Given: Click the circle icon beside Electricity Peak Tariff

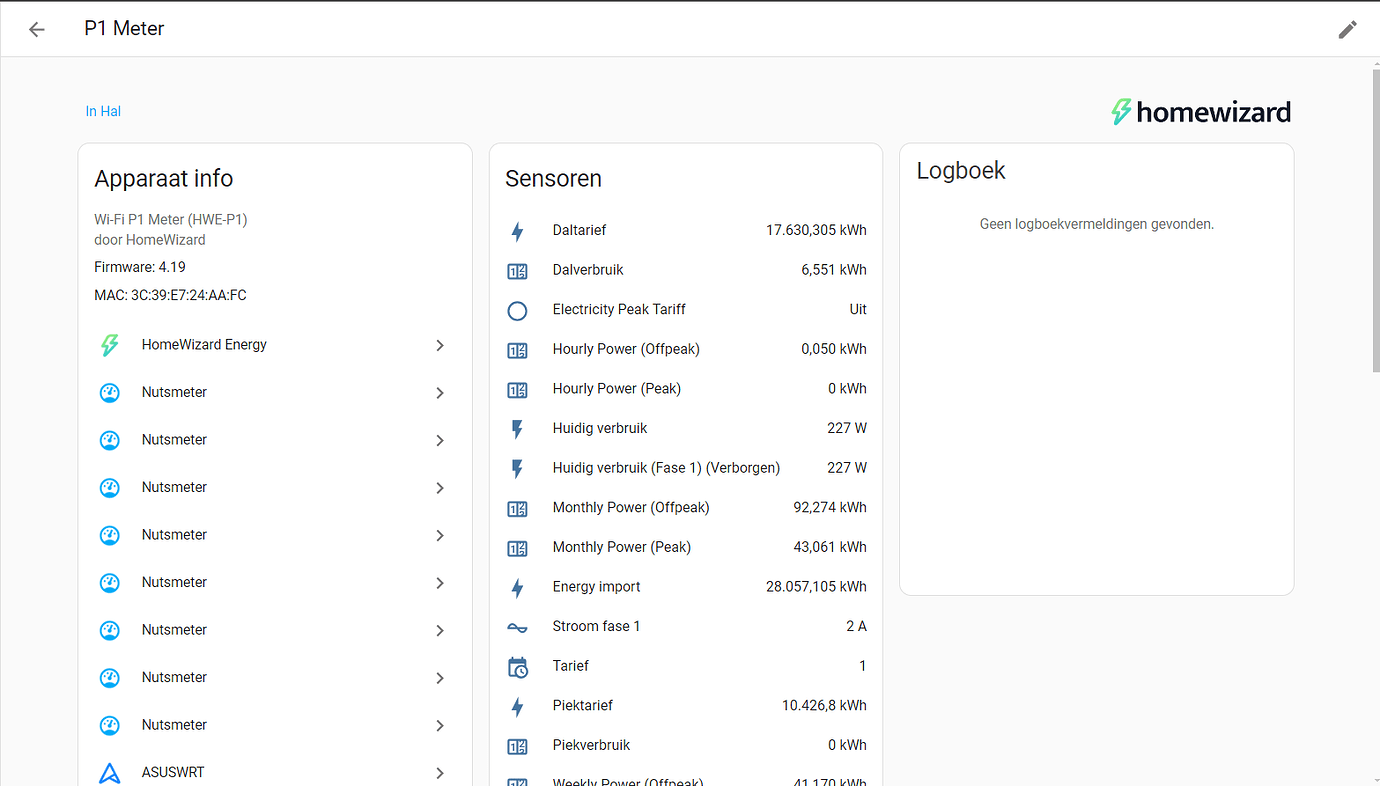Looking at the screenshot, I should [517, 310].
